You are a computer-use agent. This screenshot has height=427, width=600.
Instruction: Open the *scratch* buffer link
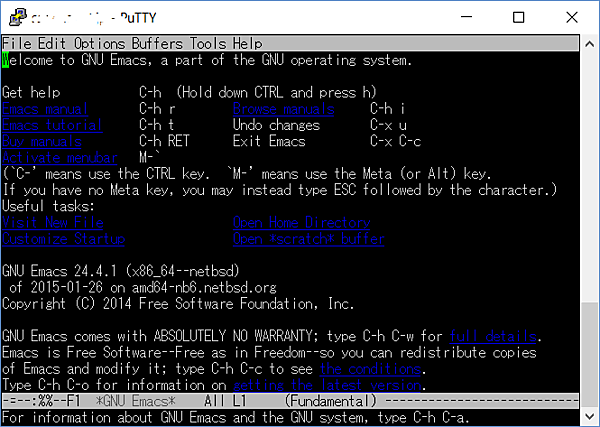309,239
